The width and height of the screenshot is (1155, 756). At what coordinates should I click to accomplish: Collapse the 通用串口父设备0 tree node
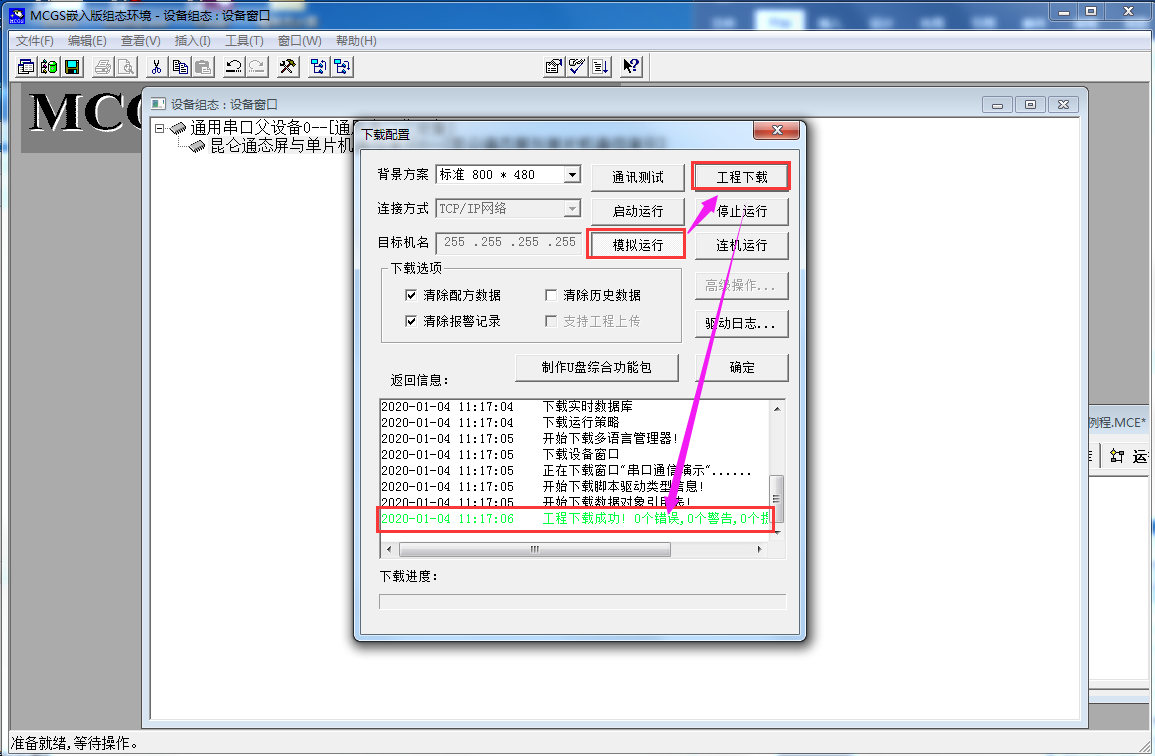159,128
